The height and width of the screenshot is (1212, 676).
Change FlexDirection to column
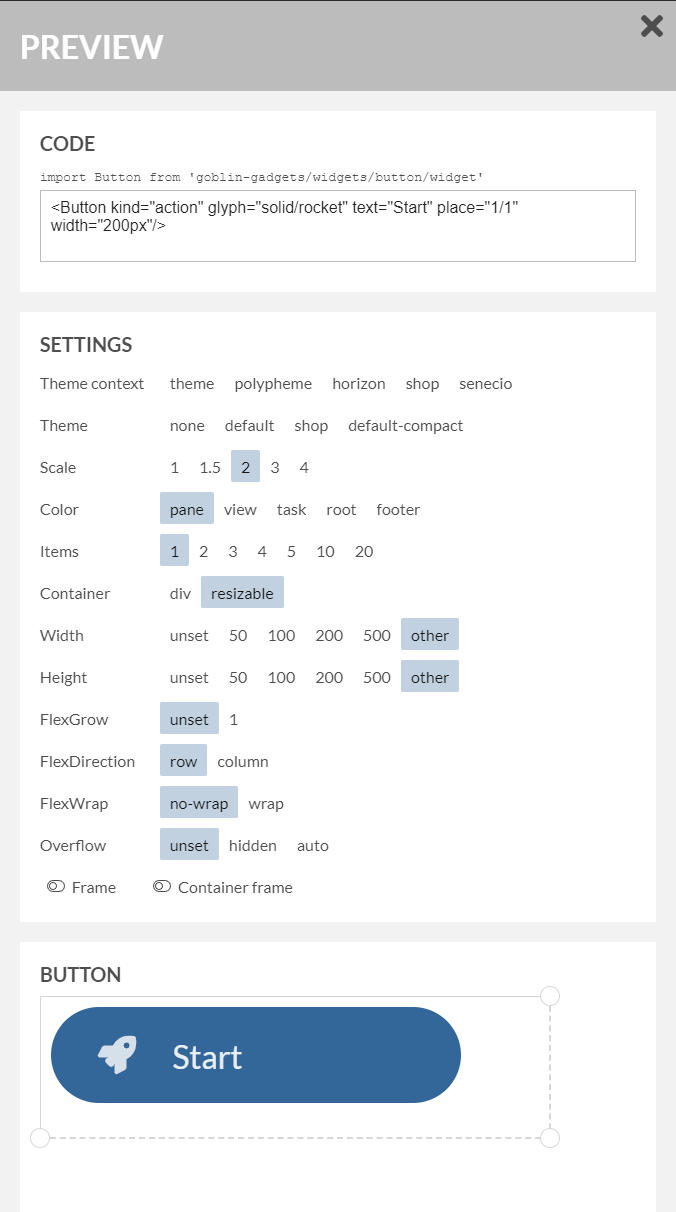click(x=243, y=762)
